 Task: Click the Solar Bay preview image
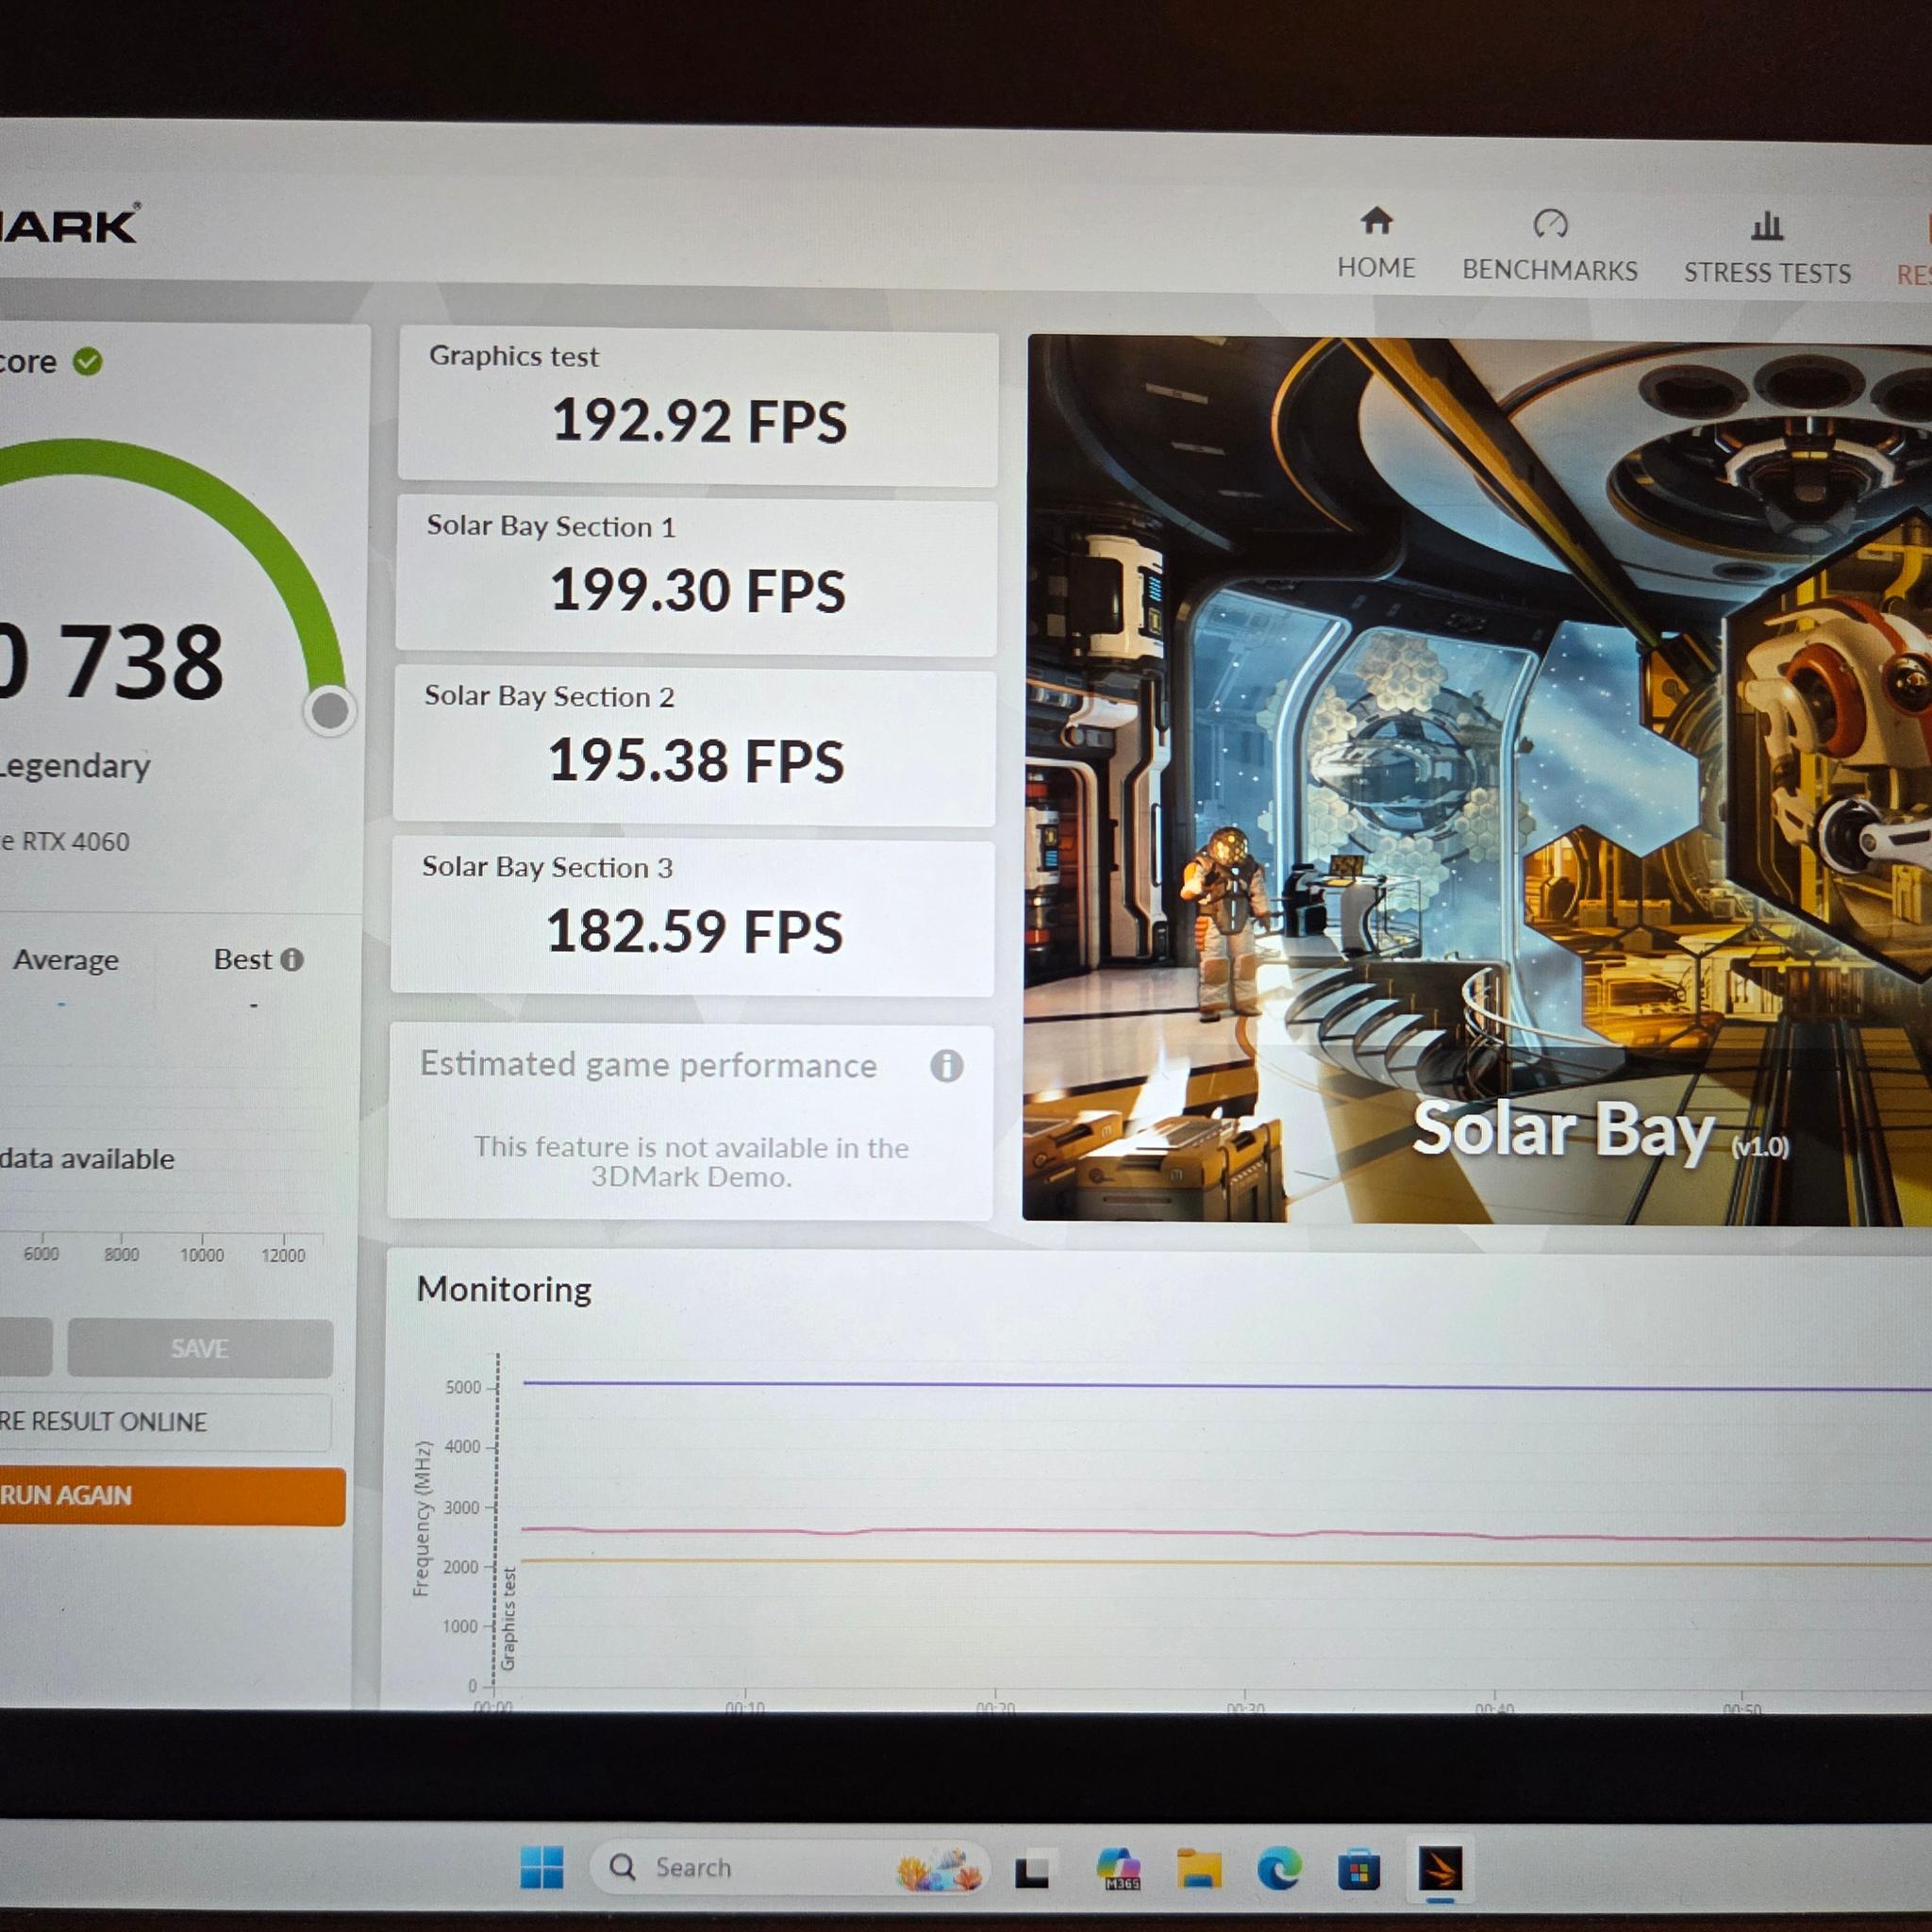1477,780
